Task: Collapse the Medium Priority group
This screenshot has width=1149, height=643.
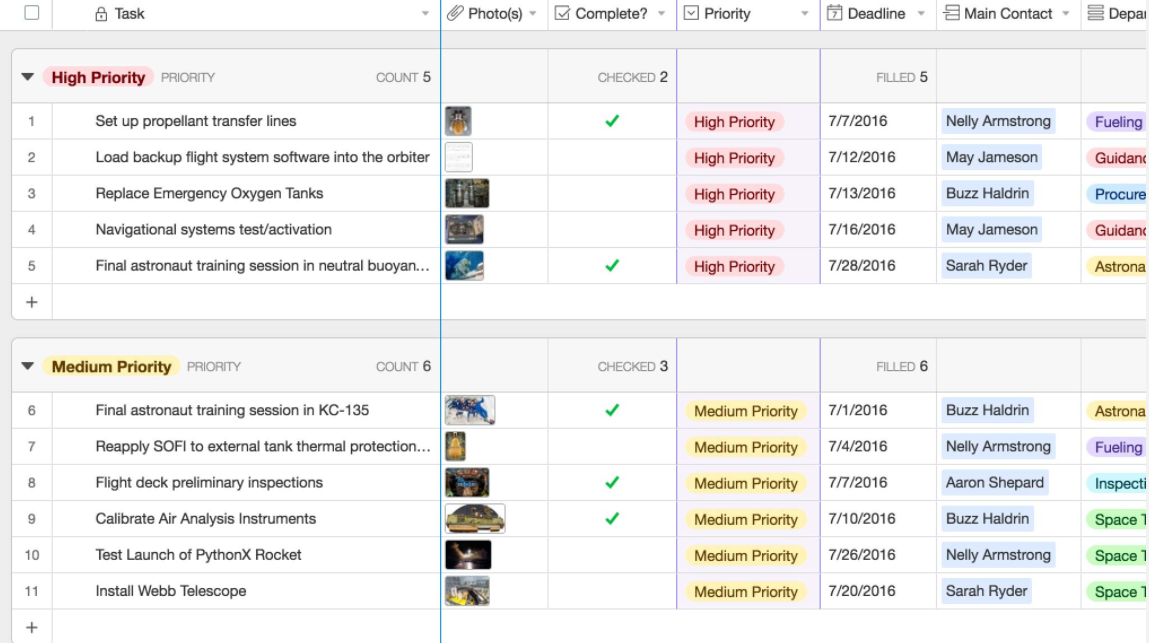Action: 28,367
